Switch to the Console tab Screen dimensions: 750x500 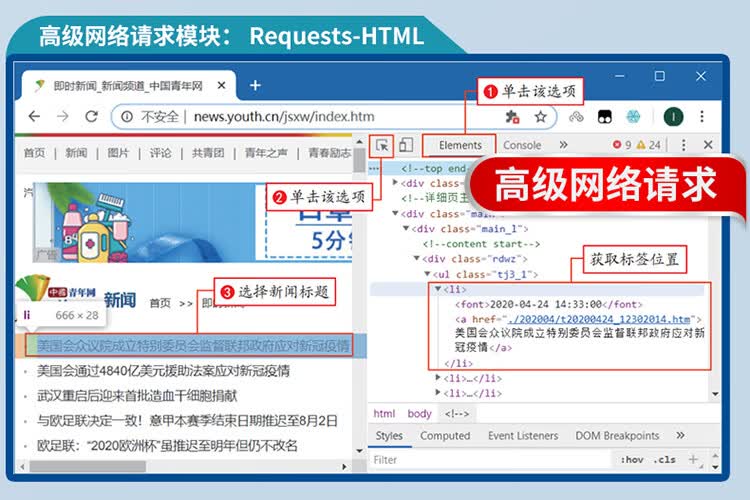tap(522, 145)
